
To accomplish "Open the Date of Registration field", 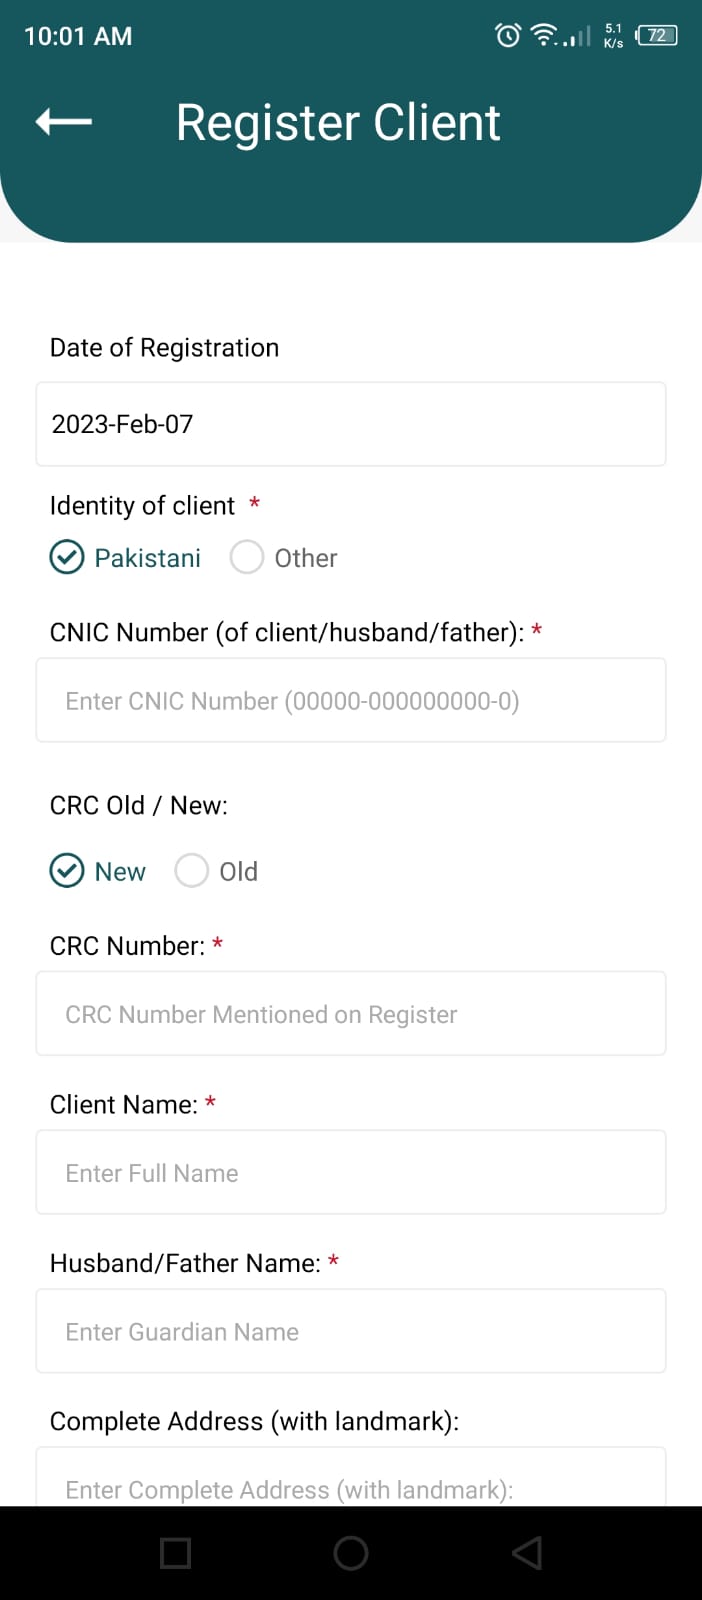I will tap(351, 424).
